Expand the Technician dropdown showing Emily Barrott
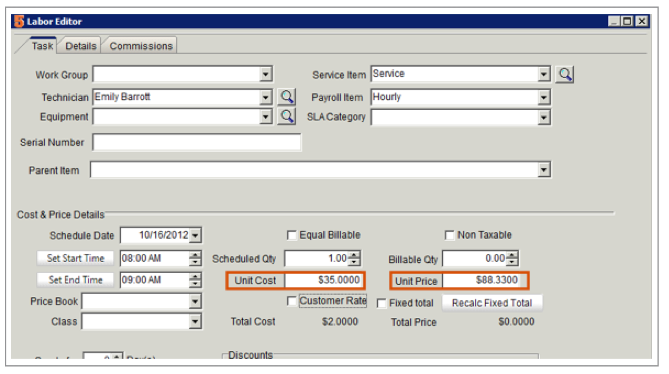Image resolution: width=669 pixels, height=374 pixels. click(266, 97)
